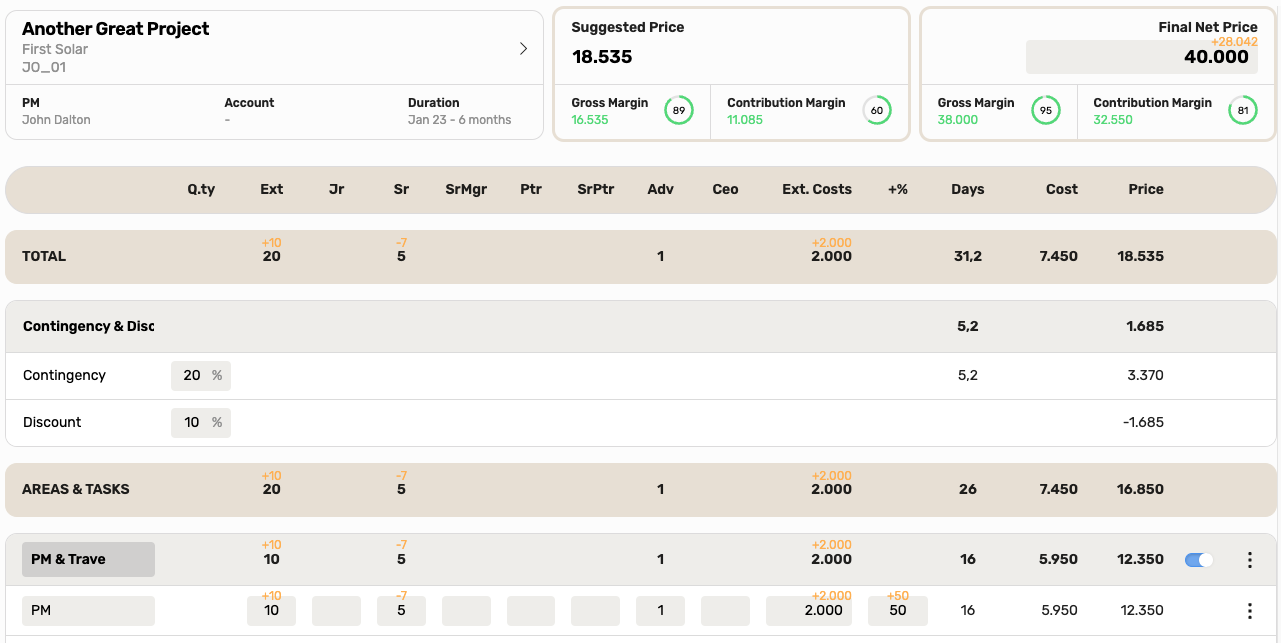Open PM task row three-dot menu
1281x643 pixels.
(1250, 611)
